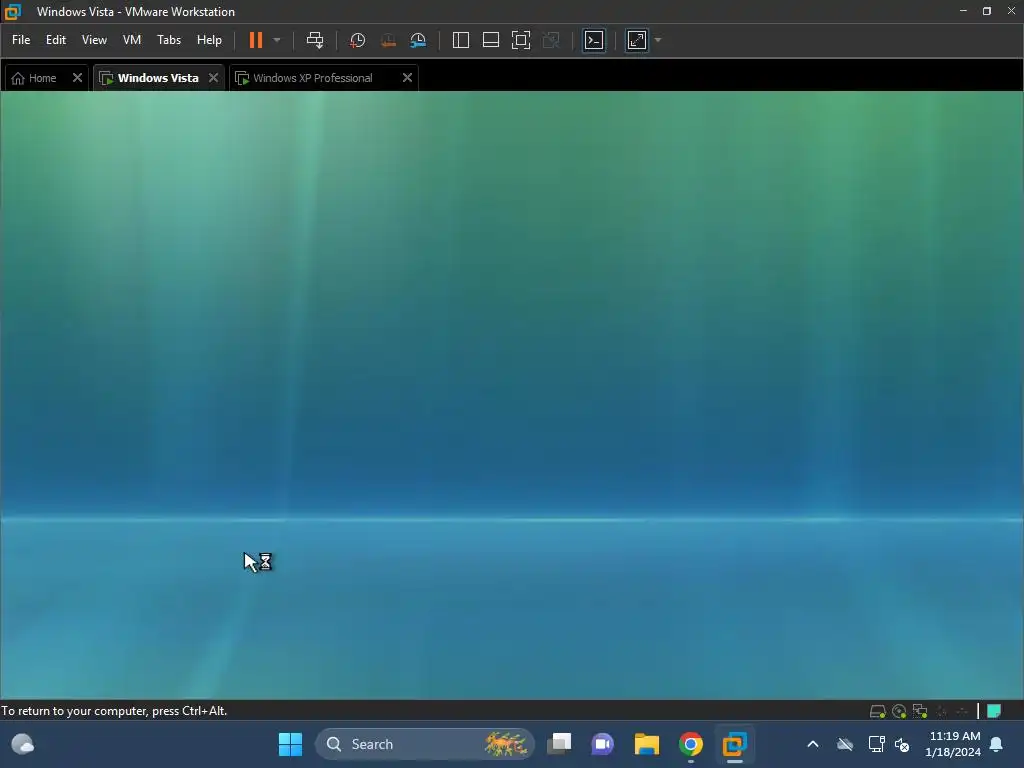Viewport: 1024px width, 768px height.
Task: Expand the stretch guest options arrow
Action: pos(658,40)
